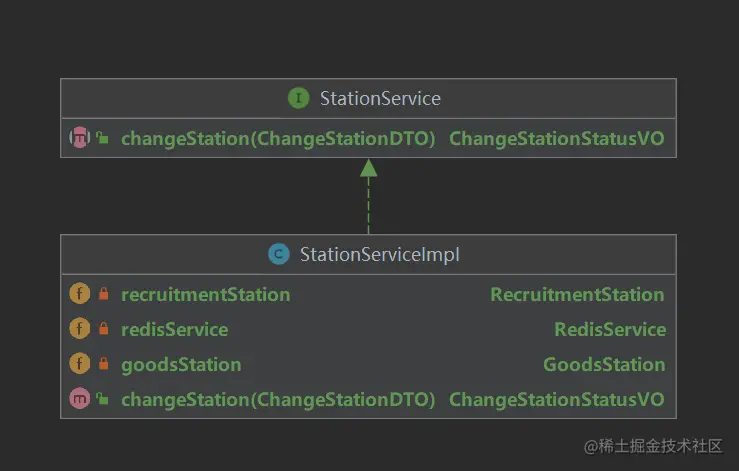Select the recruitmentStation field name
Image resolution: width=739 pixels, height=471 pixels.
(x=205, y=295)
